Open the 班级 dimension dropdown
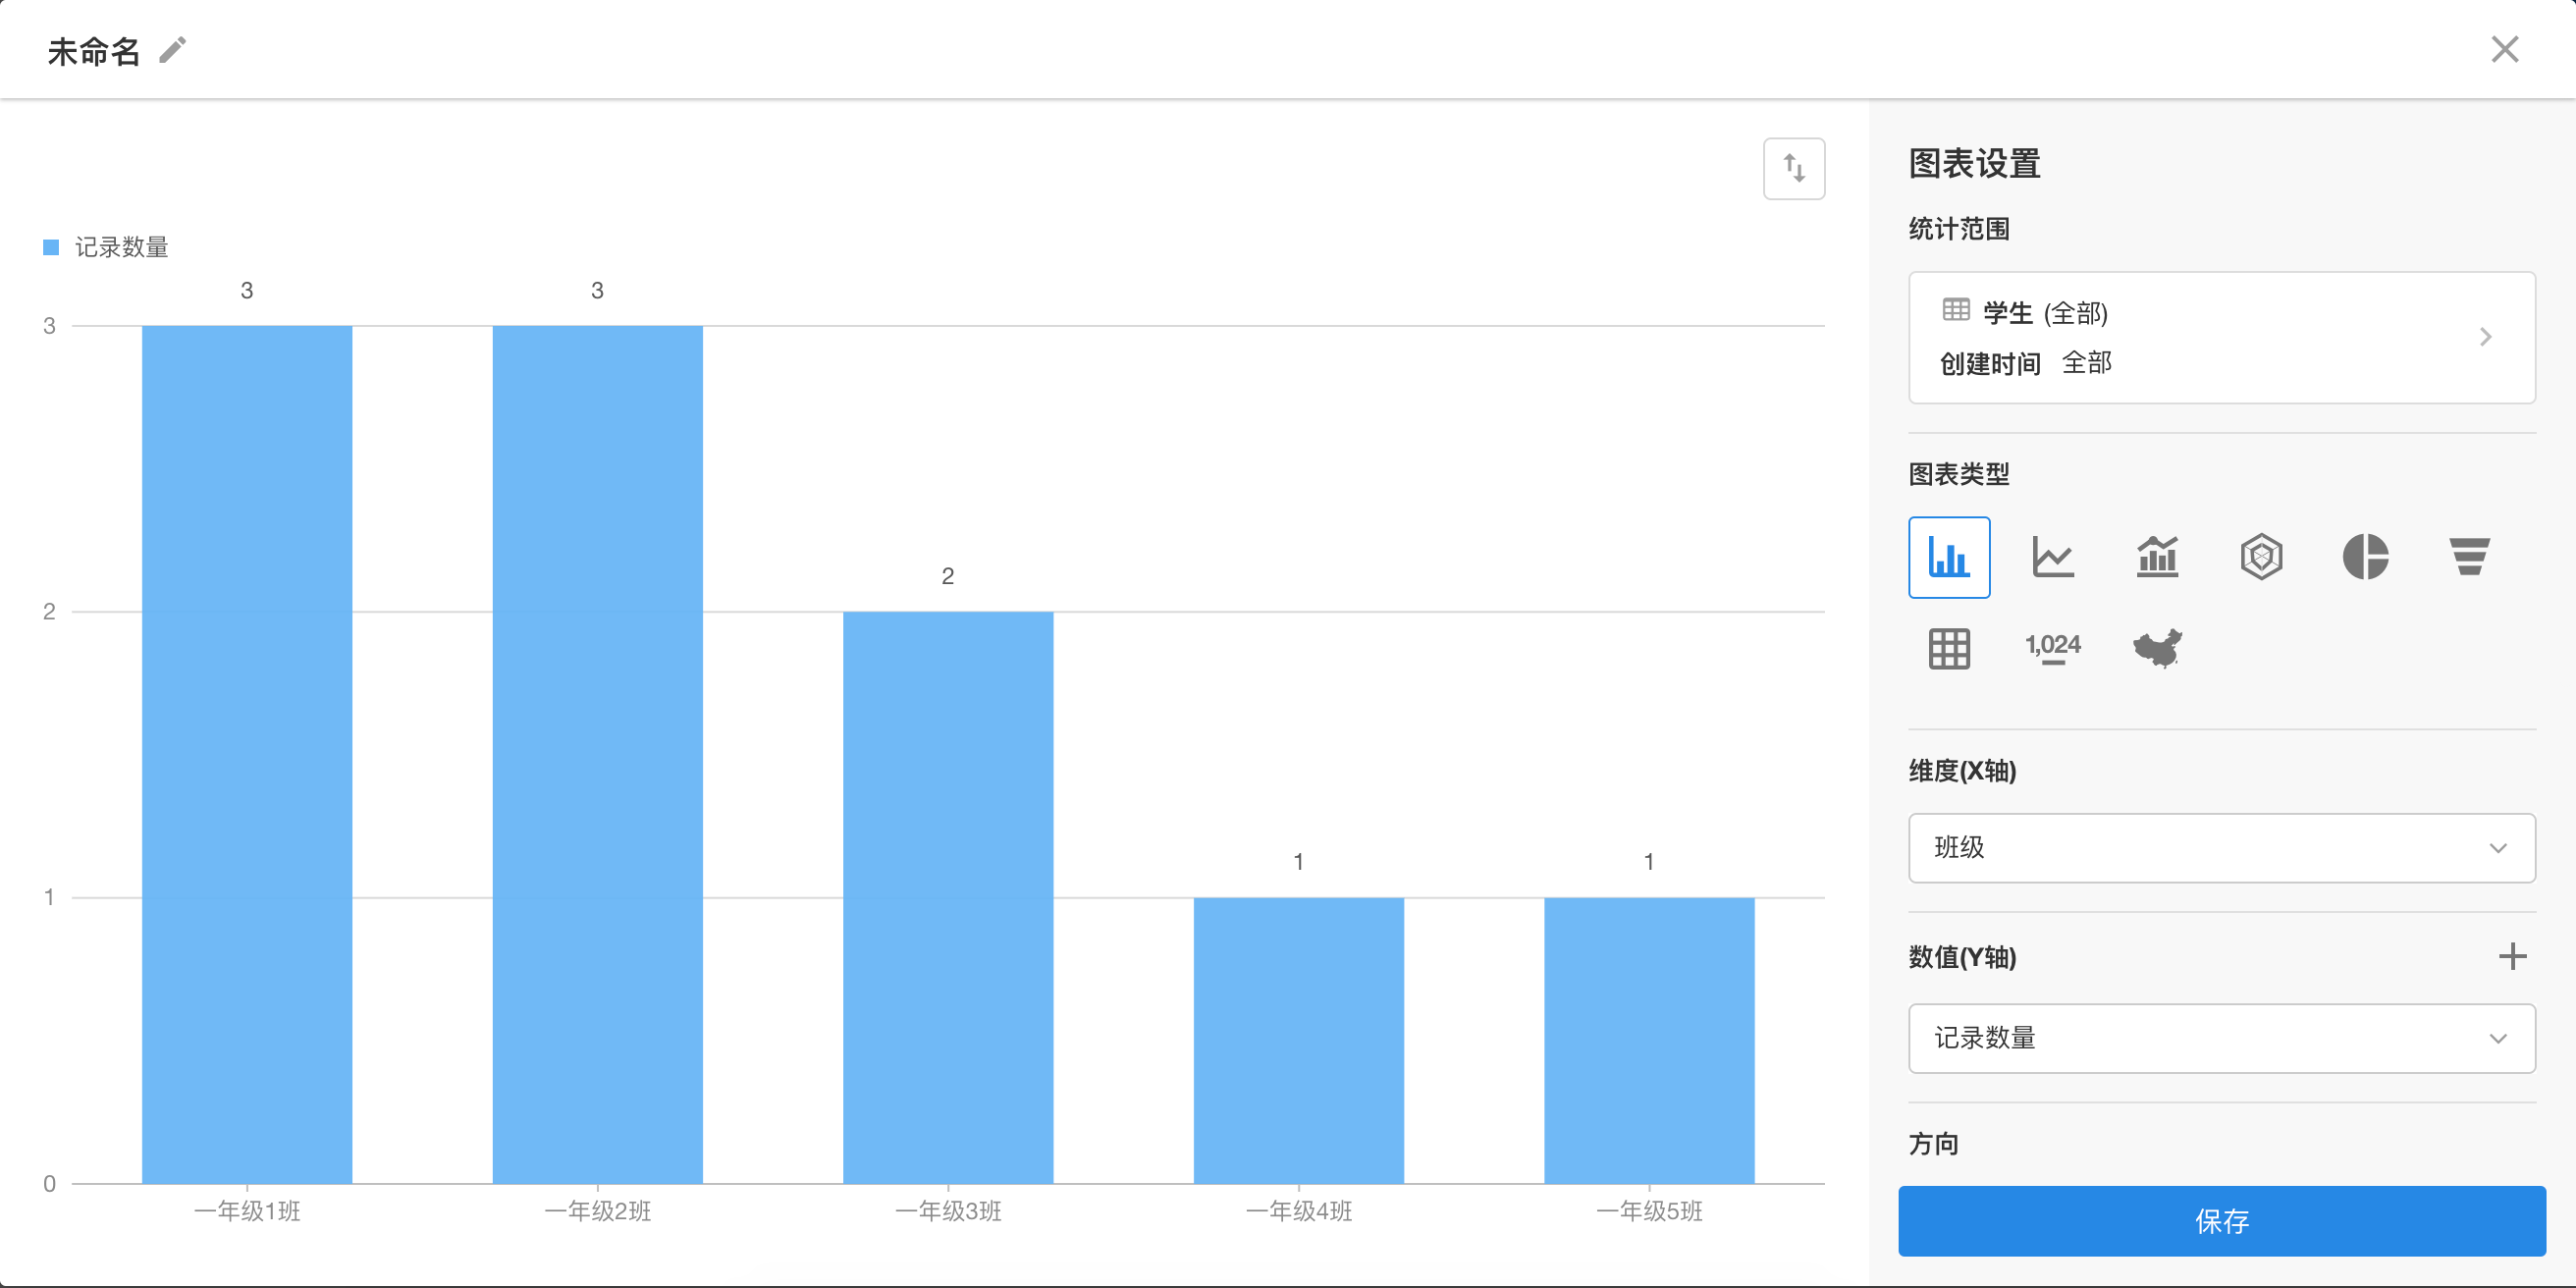The width and height of the screenshot is (2576, 1288). pyautogui.click(x=2221, y=848)
